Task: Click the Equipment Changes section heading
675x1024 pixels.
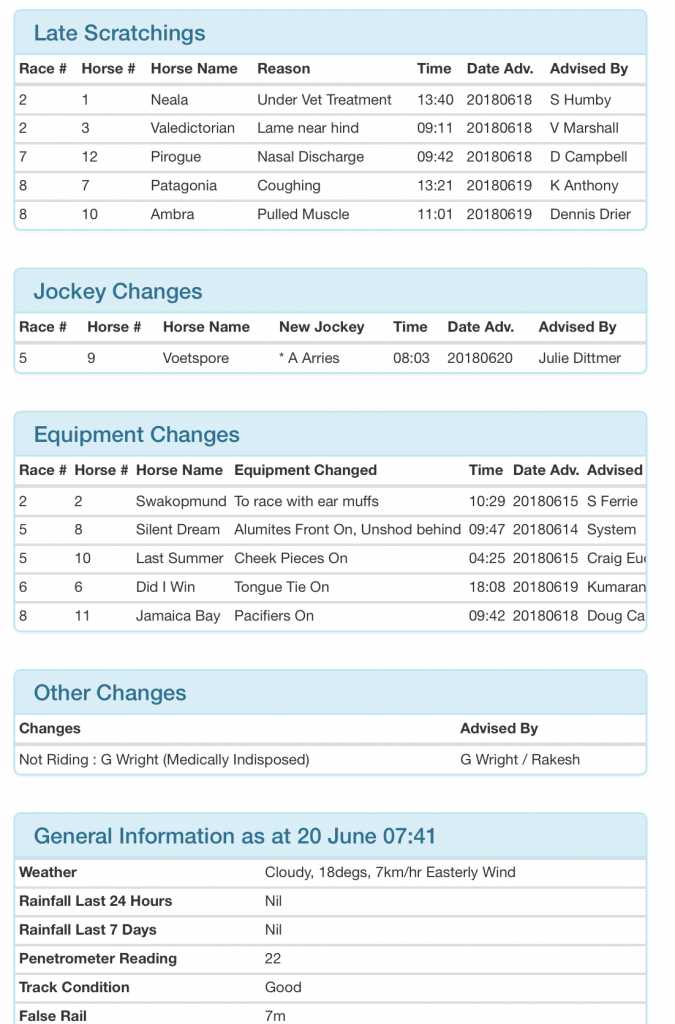Action: [137, 435]
